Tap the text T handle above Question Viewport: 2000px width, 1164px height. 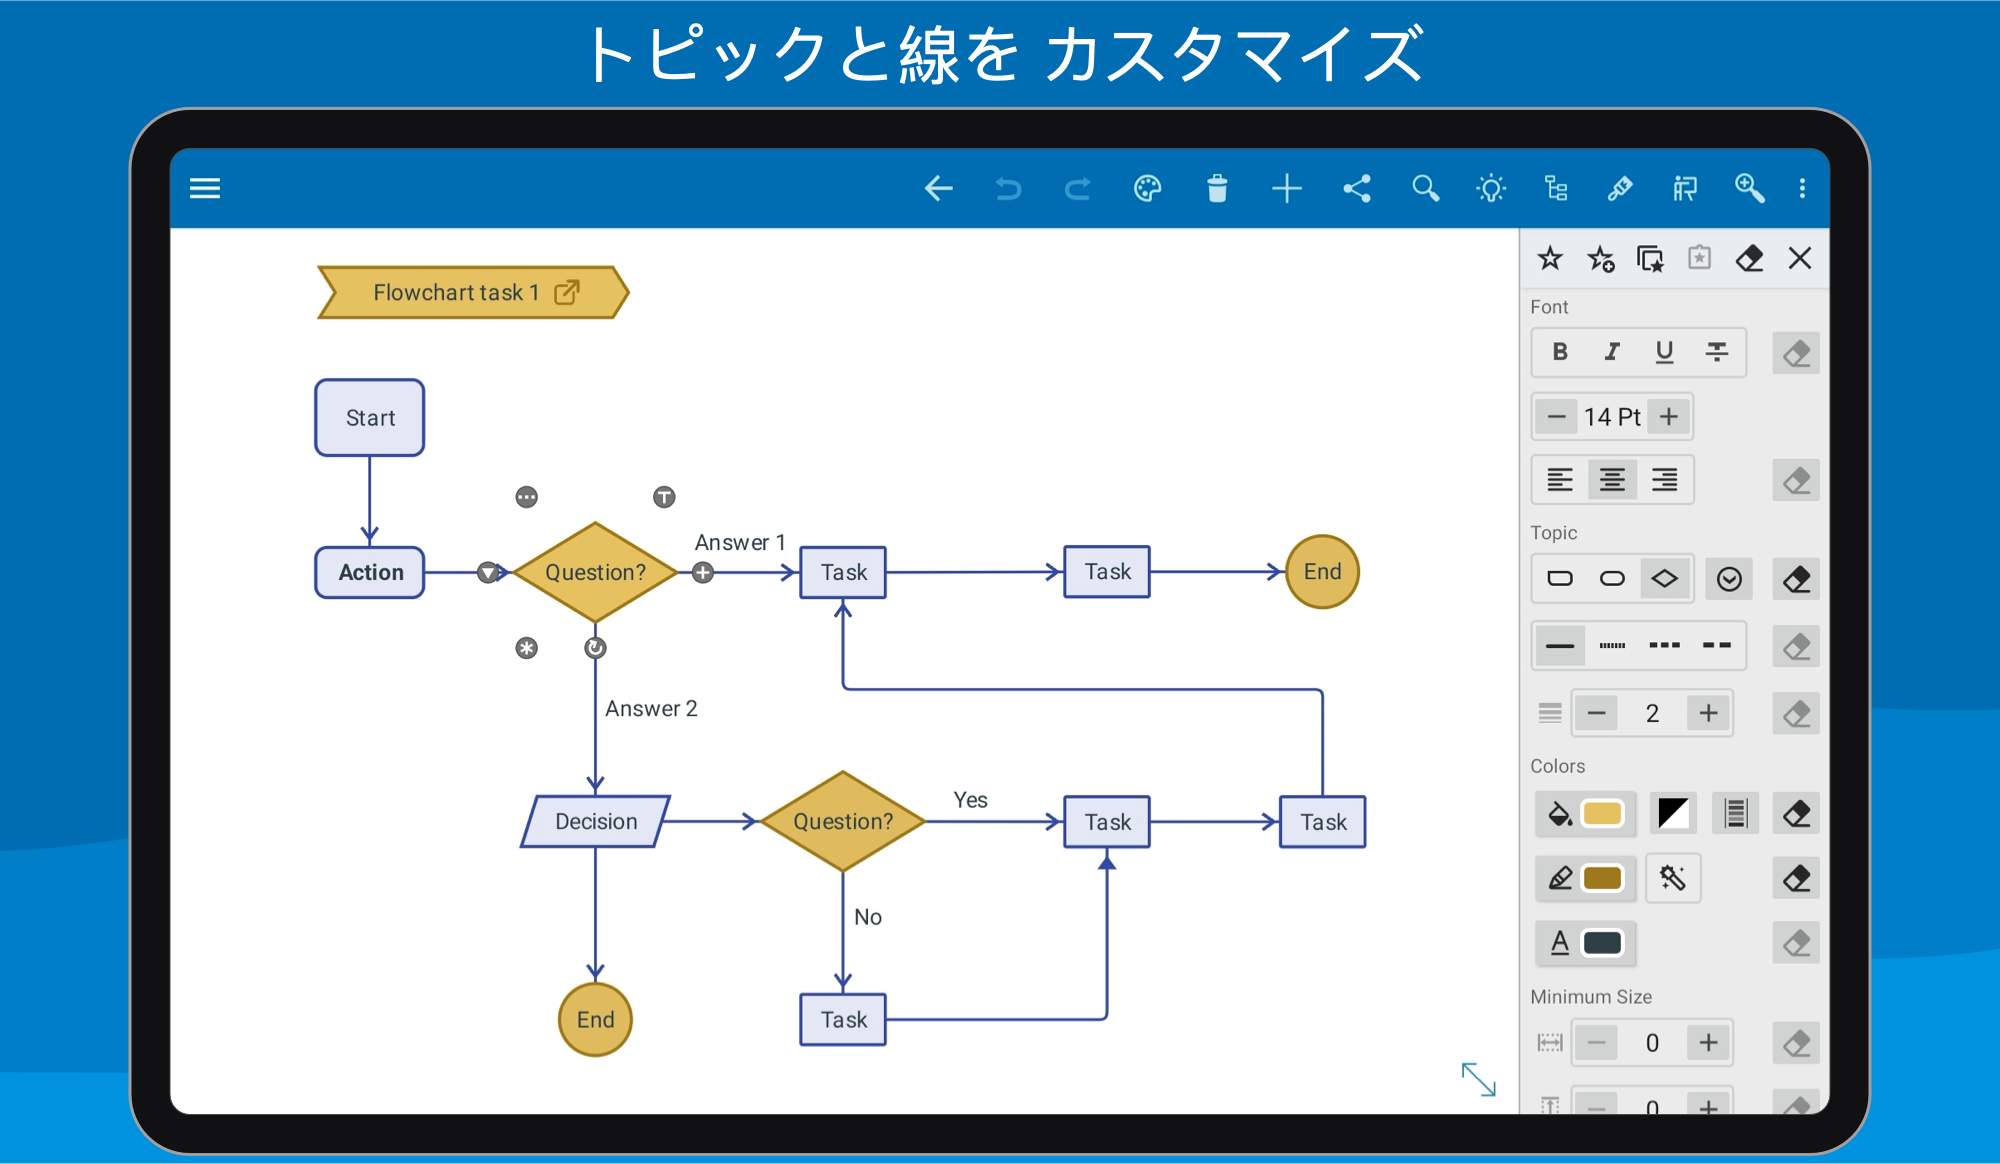tap(664, 497)
